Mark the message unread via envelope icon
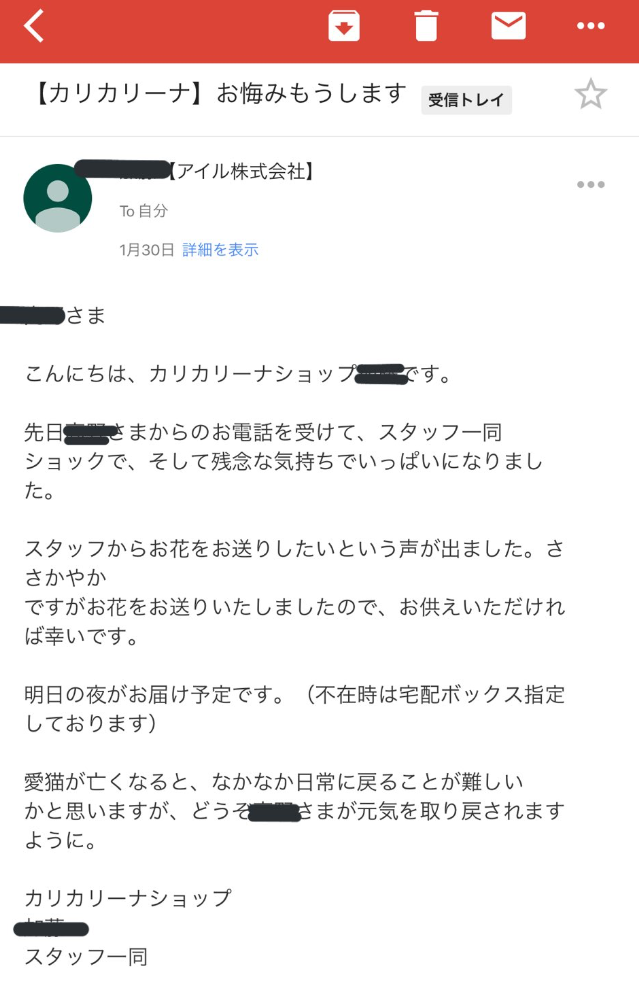The height and width of the screenshot is (984, 640). [508, 26]
